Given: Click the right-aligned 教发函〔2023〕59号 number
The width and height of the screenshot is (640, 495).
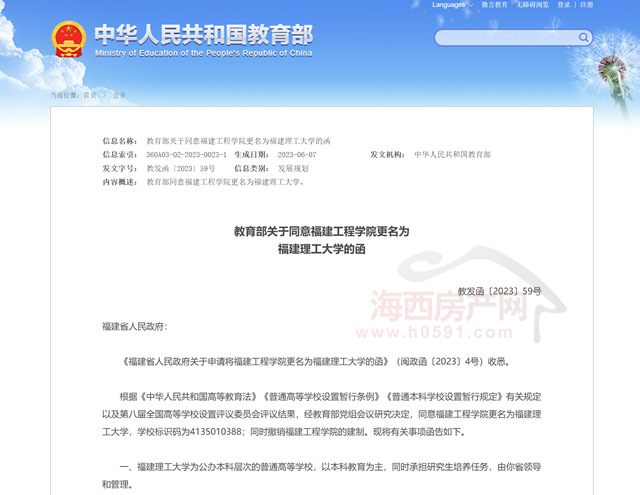Looking at the screenshot, I should (499, 291).
